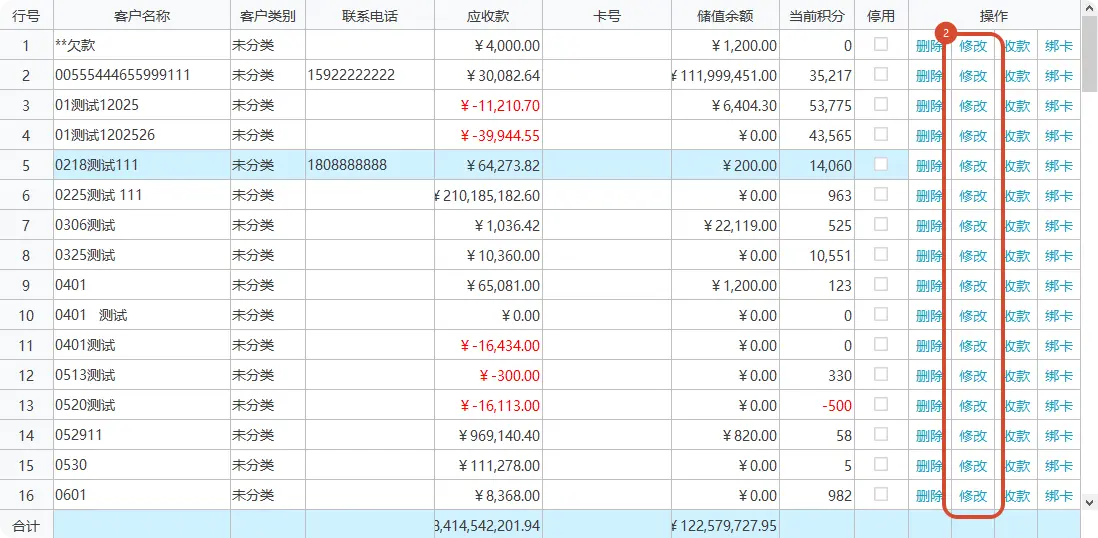Image resolution: width=1098 pixels, height=538 pixels.
Task: Click 绑卡 for customer 0530
Action: [1059, 466]
